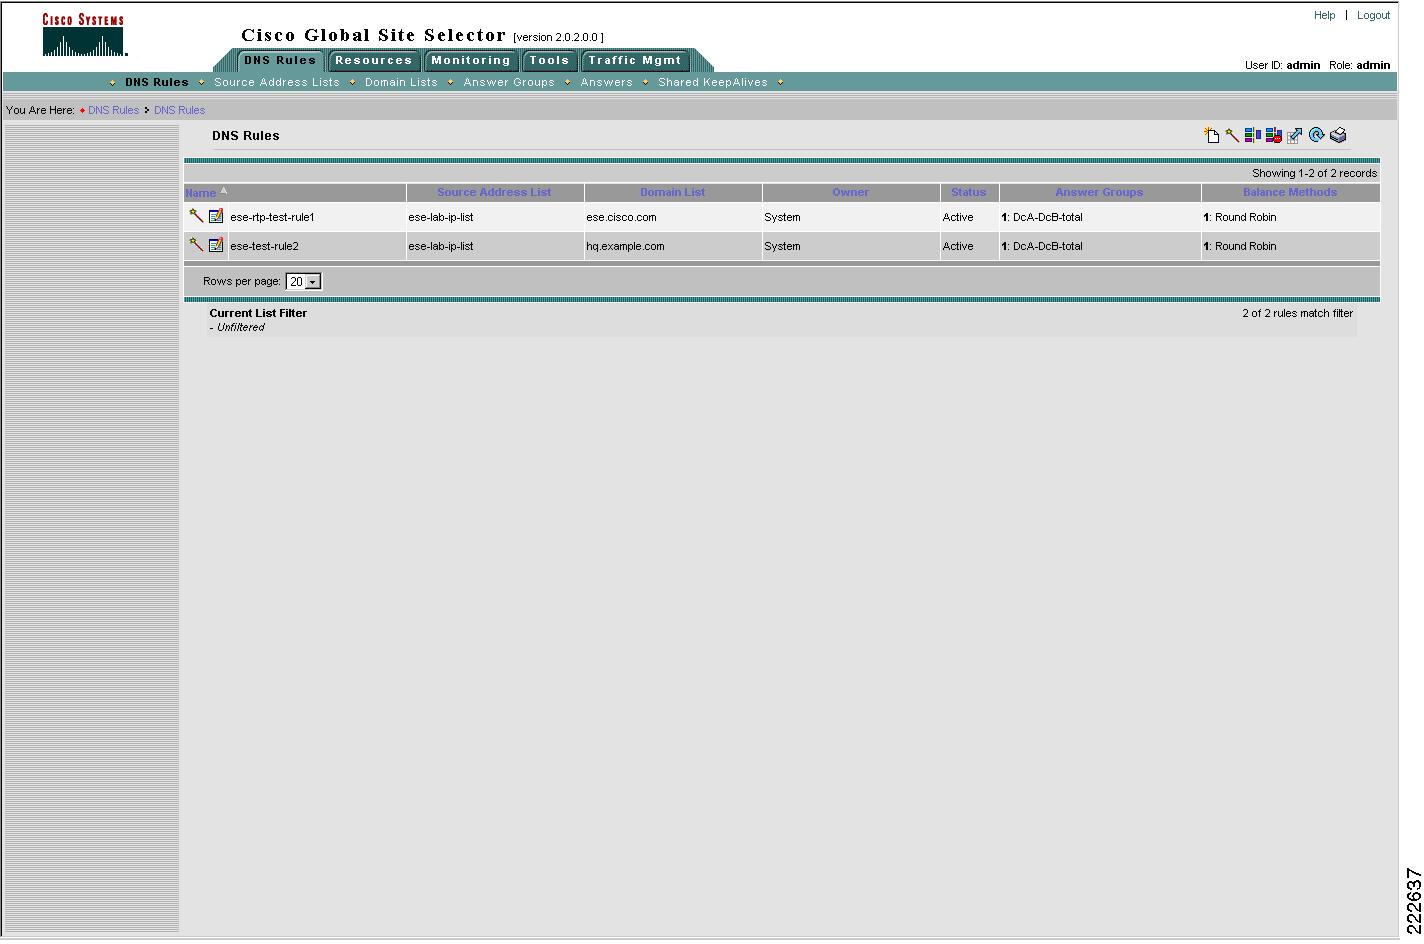
Task: Click the DNS Rules page heading
Action: point(246,135)
